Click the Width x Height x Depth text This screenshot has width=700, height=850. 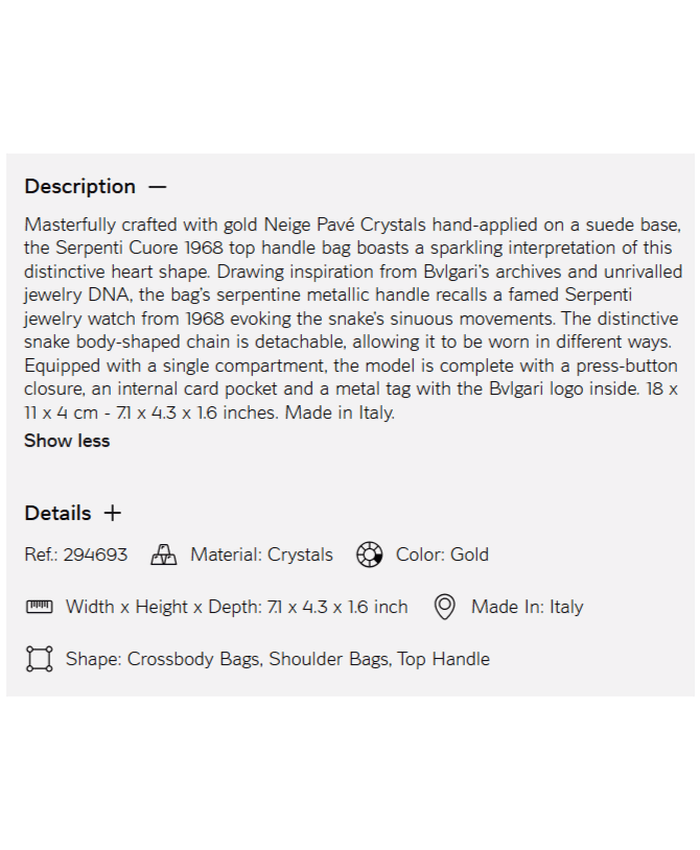pyautogui.click(x=237, y=607)
